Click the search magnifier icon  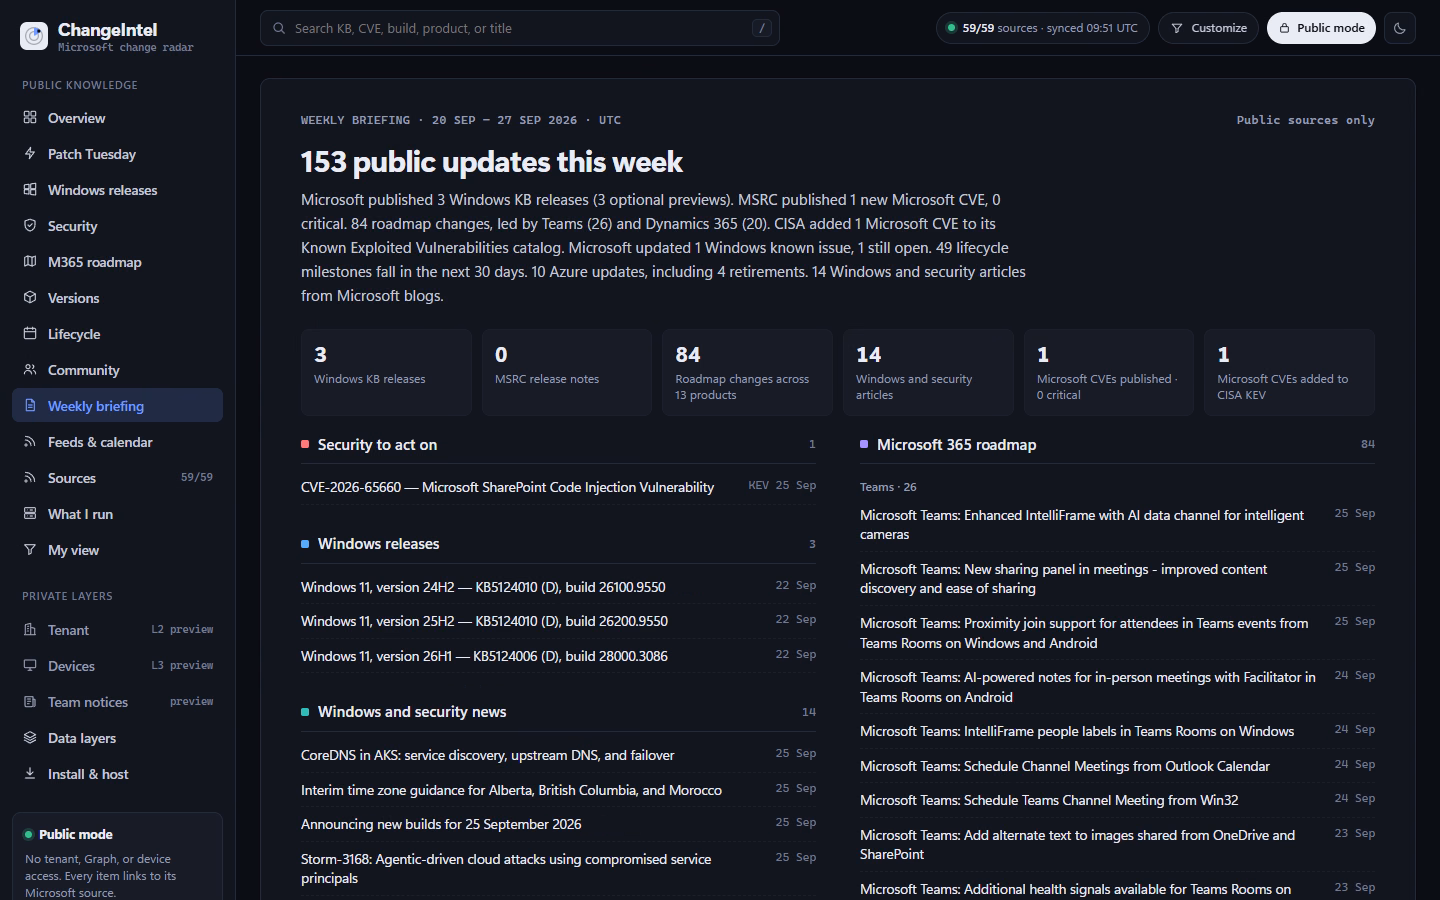pos(280,28)
